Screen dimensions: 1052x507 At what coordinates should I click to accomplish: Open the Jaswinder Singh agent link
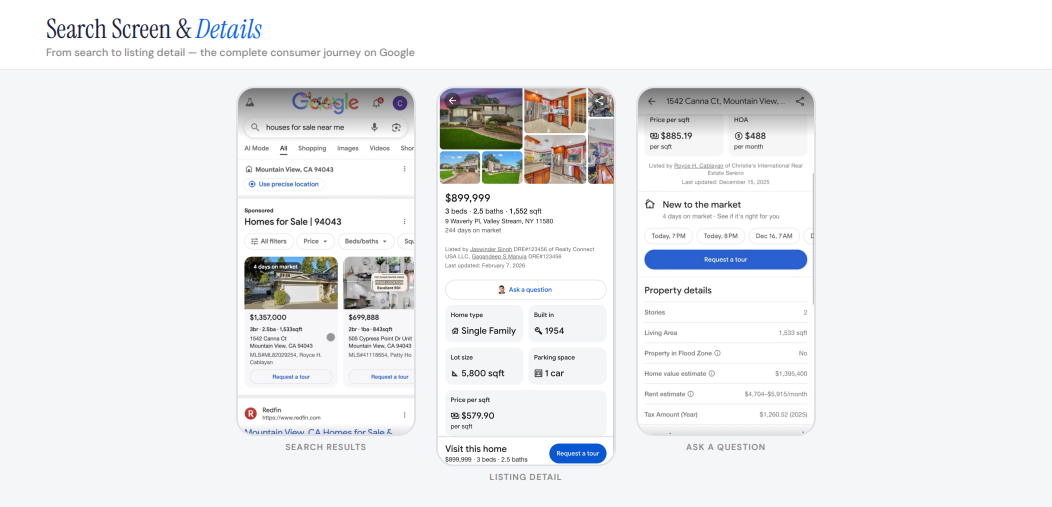point(491,249)
